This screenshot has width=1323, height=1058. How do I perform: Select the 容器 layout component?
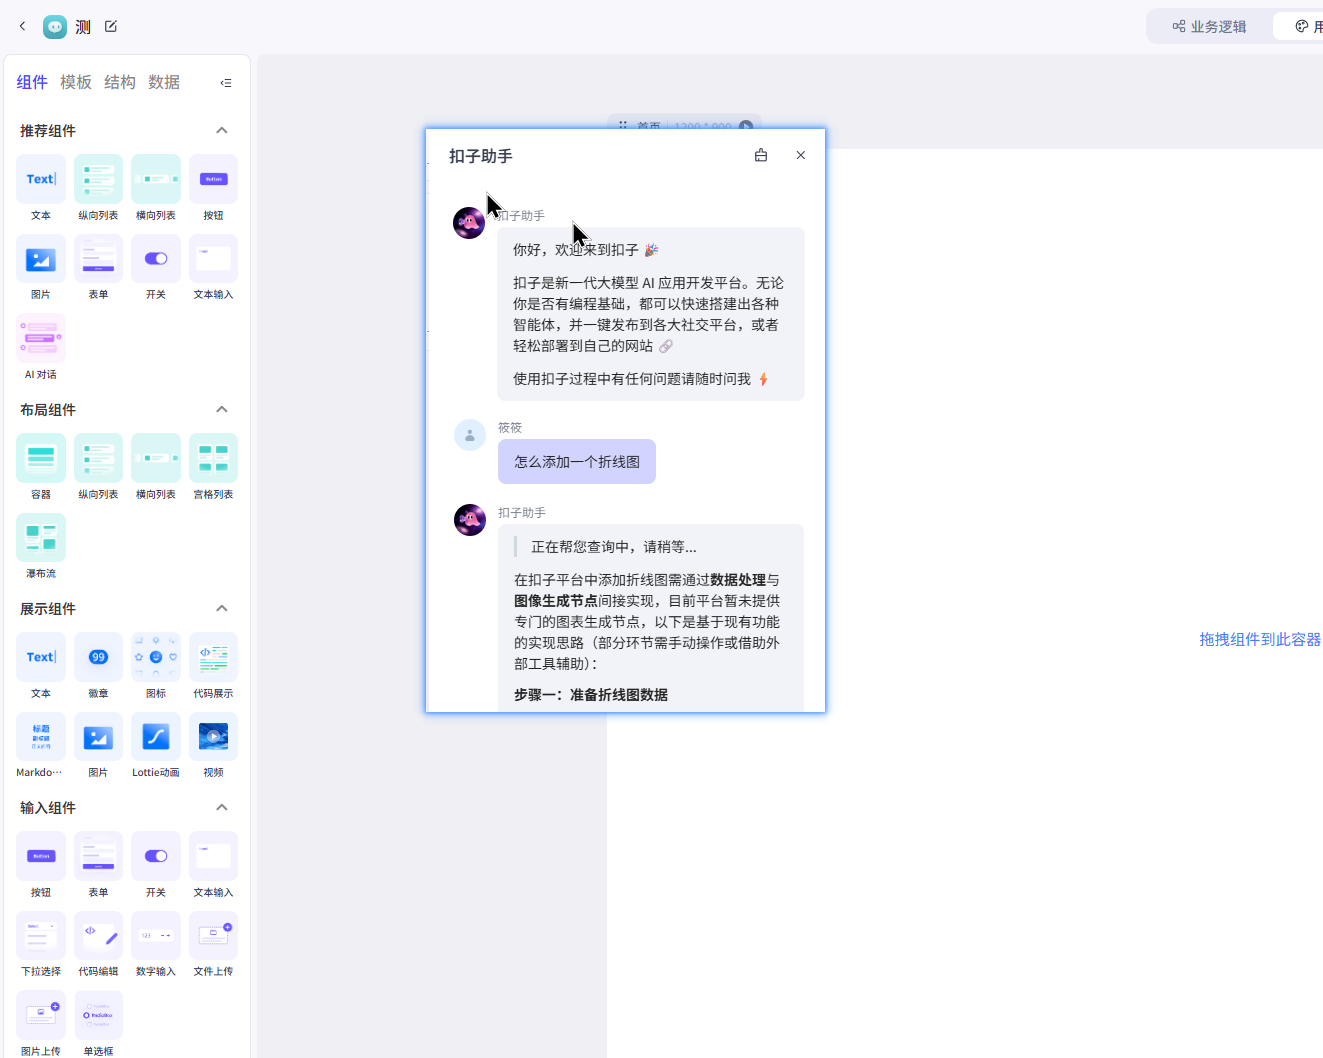coord(41,467)
